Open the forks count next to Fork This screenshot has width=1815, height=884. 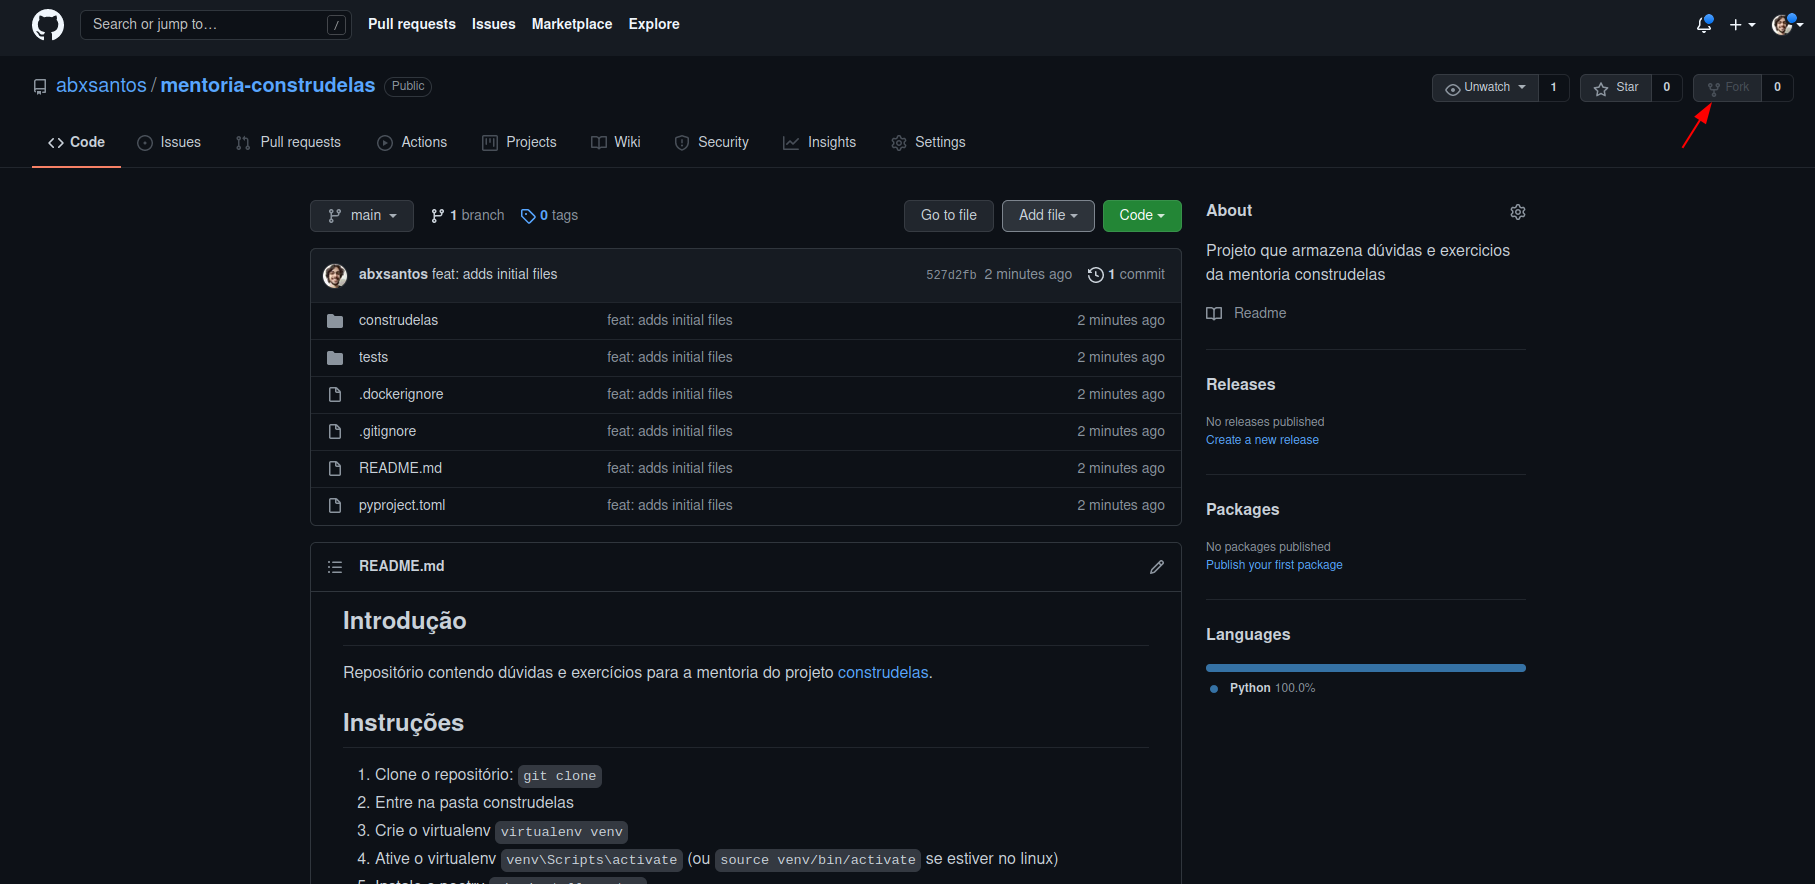[x=1777, y=87]
